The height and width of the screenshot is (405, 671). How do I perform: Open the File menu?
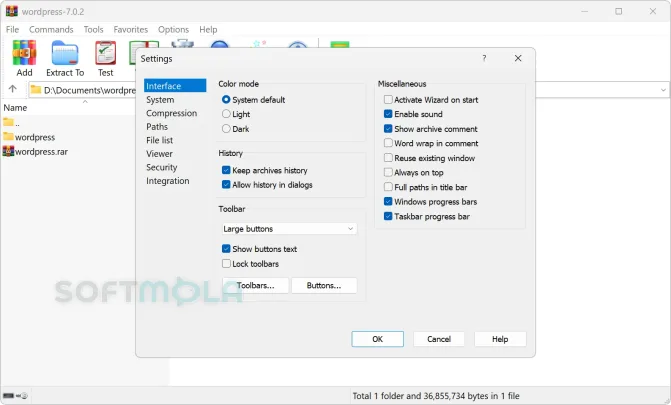(12, 30)
